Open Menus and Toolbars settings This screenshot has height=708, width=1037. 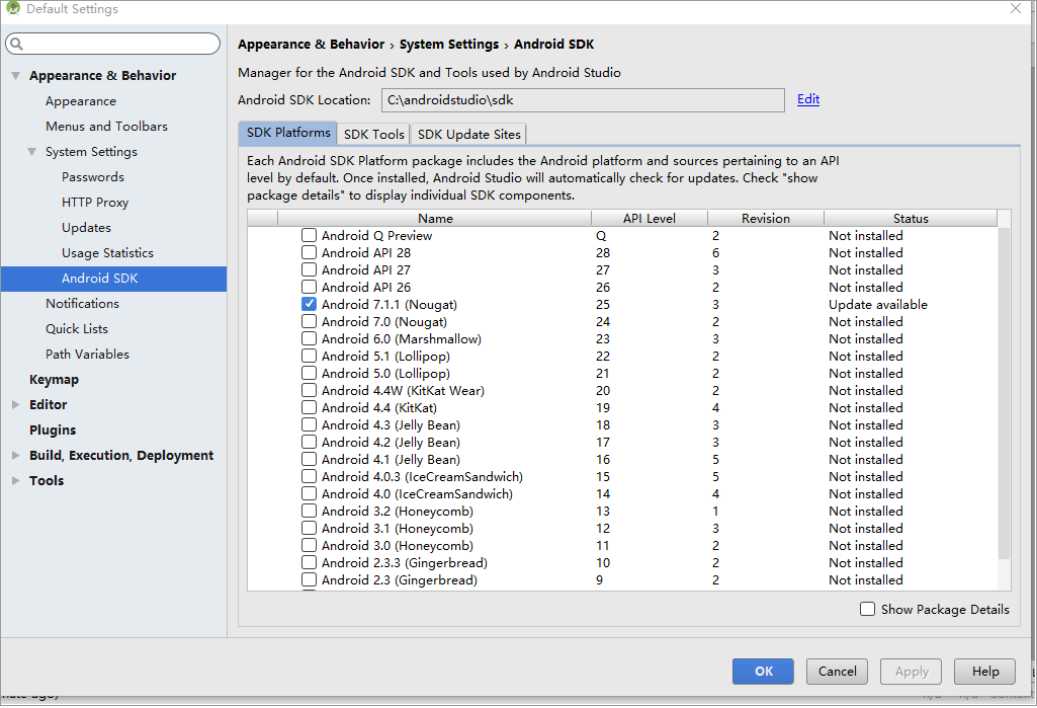[106, 126]
